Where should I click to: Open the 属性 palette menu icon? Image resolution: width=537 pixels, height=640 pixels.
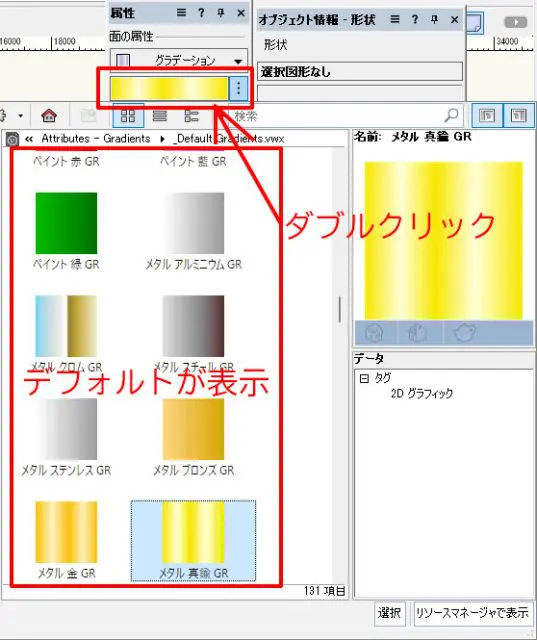tap(181, 13)
